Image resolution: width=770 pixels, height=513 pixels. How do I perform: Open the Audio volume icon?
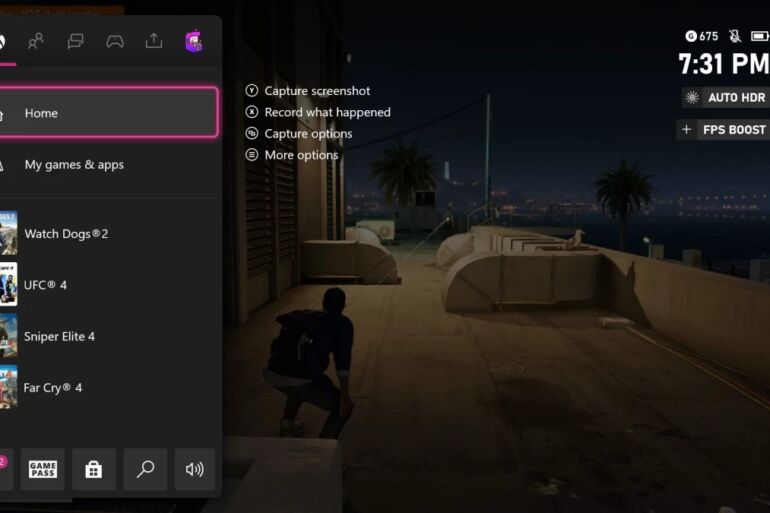195,469
